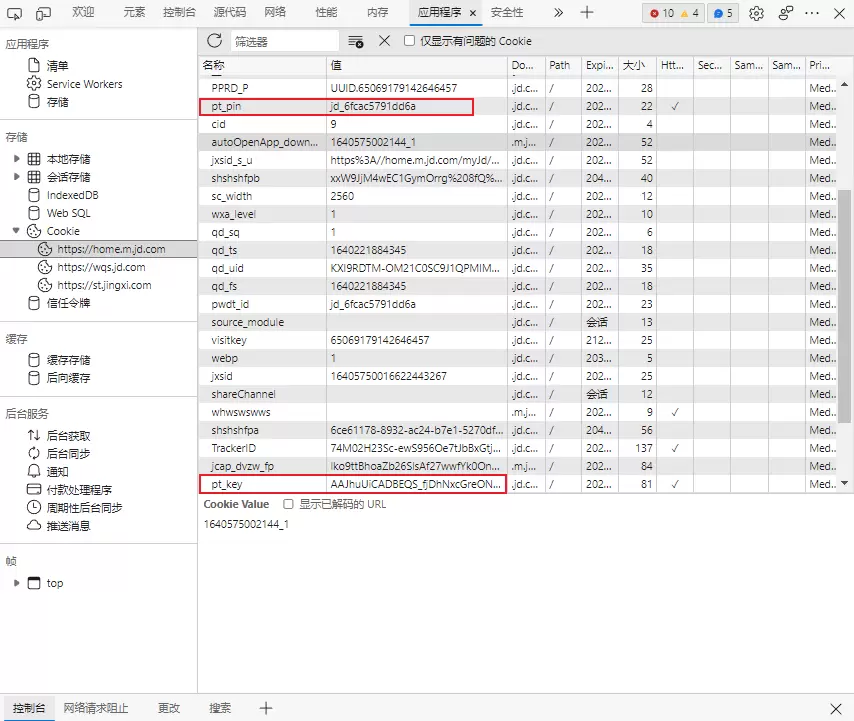Collapse the Cookie tree node
Screen dimensions: 854x721
pos(16,231)
